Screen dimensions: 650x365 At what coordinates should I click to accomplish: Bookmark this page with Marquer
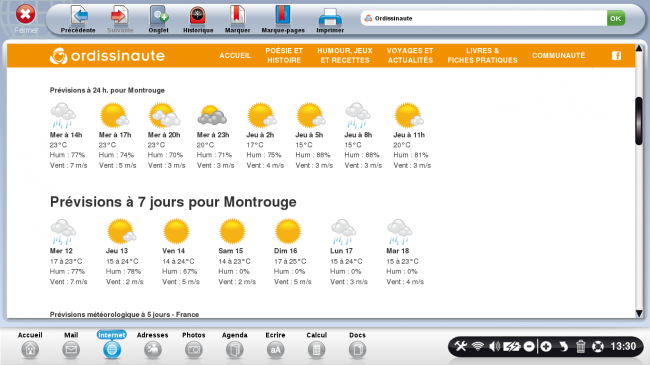238,19
